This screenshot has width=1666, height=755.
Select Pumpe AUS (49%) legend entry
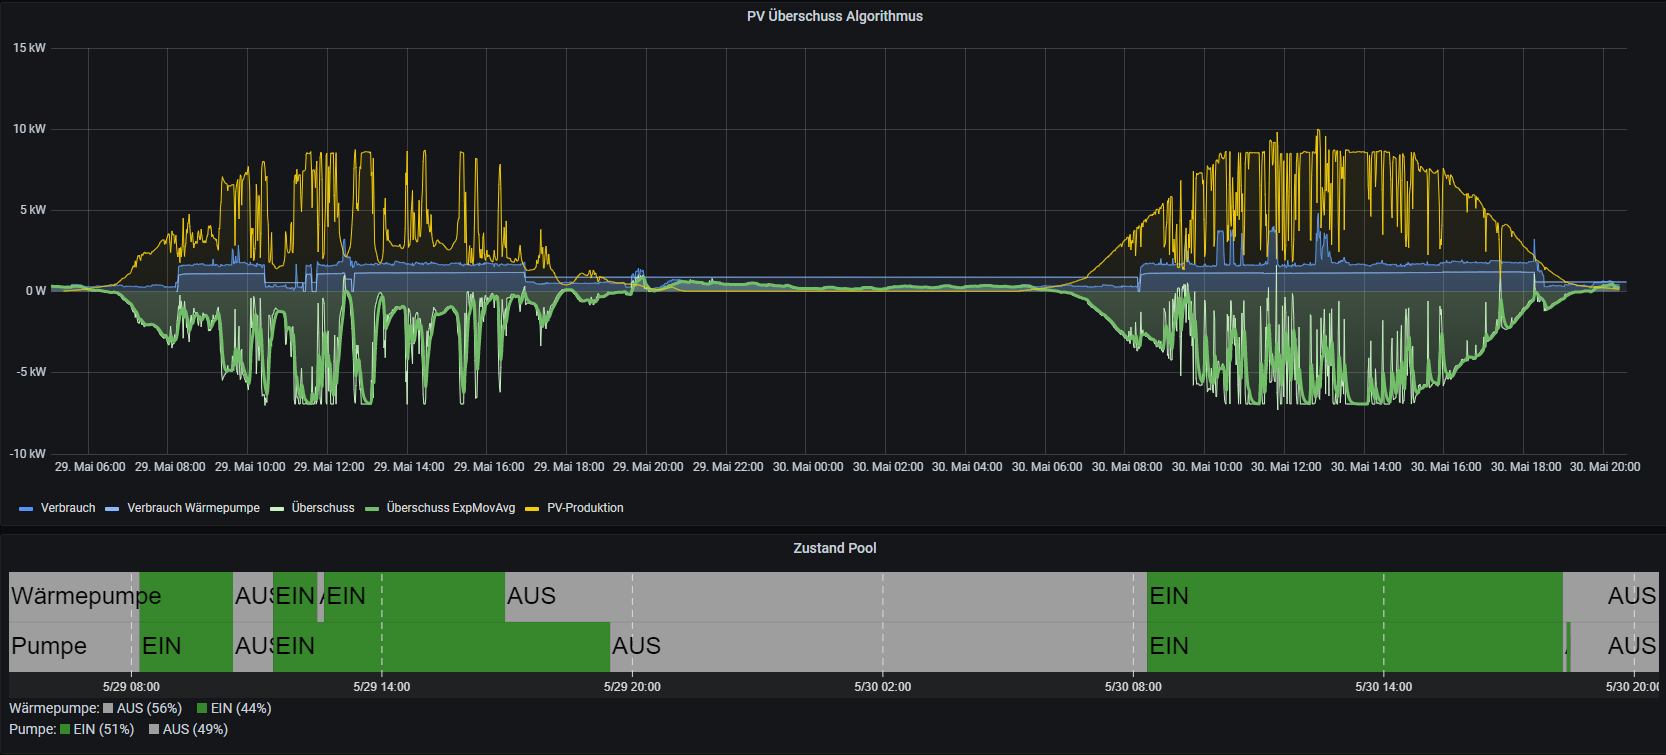click(188, 729)
